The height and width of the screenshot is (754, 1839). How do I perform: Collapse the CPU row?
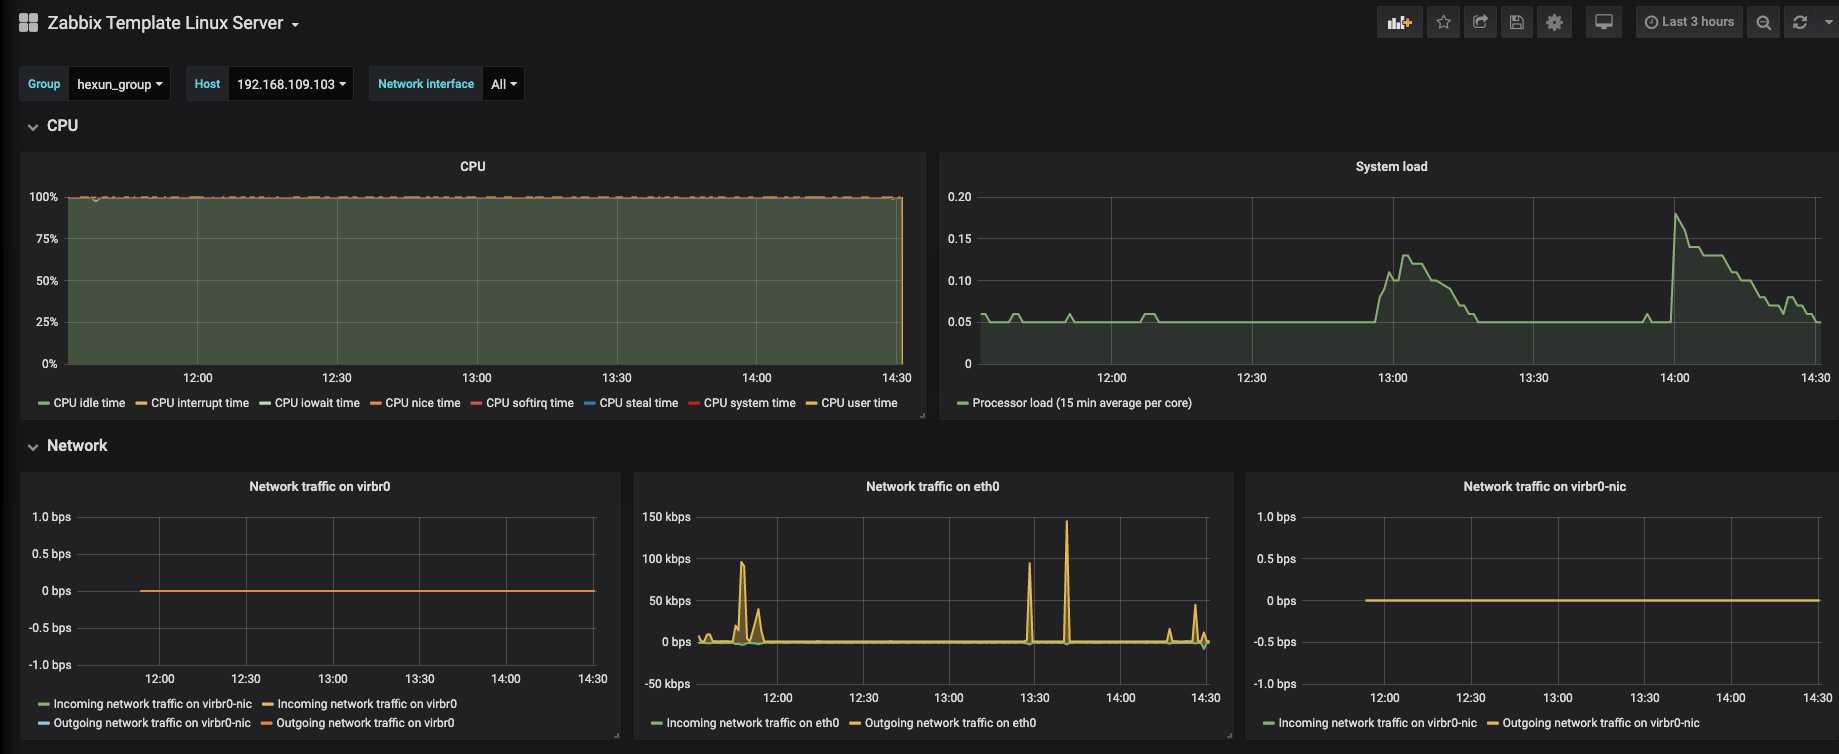(x=52, y=126)
